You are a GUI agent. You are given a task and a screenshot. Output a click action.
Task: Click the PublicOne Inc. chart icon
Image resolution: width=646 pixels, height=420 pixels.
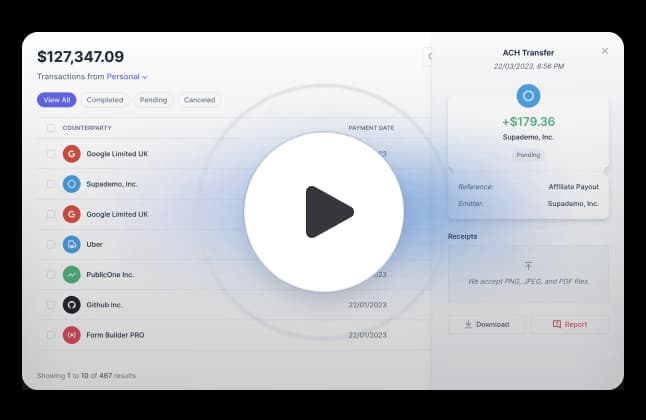coord(71,274)
